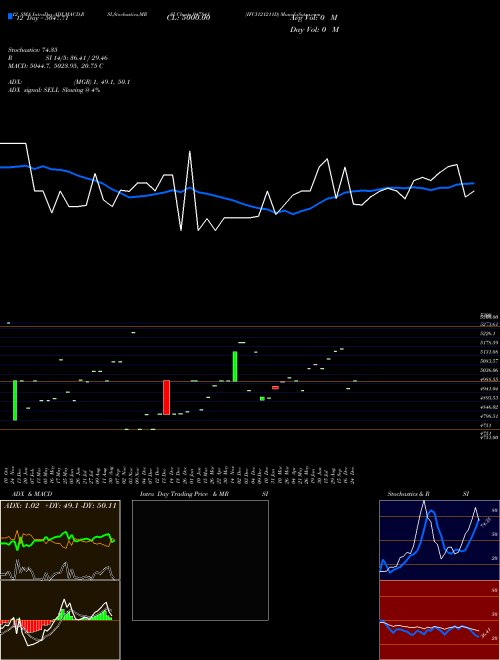The image size is (500, 660).
Task: Click the 'Avg Vol: 0 M' label
Action: 314,18
